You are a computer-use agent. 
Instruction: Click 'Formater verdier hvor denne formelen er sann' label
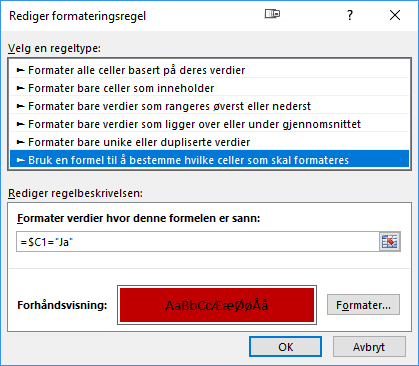[x=139, y=218]
